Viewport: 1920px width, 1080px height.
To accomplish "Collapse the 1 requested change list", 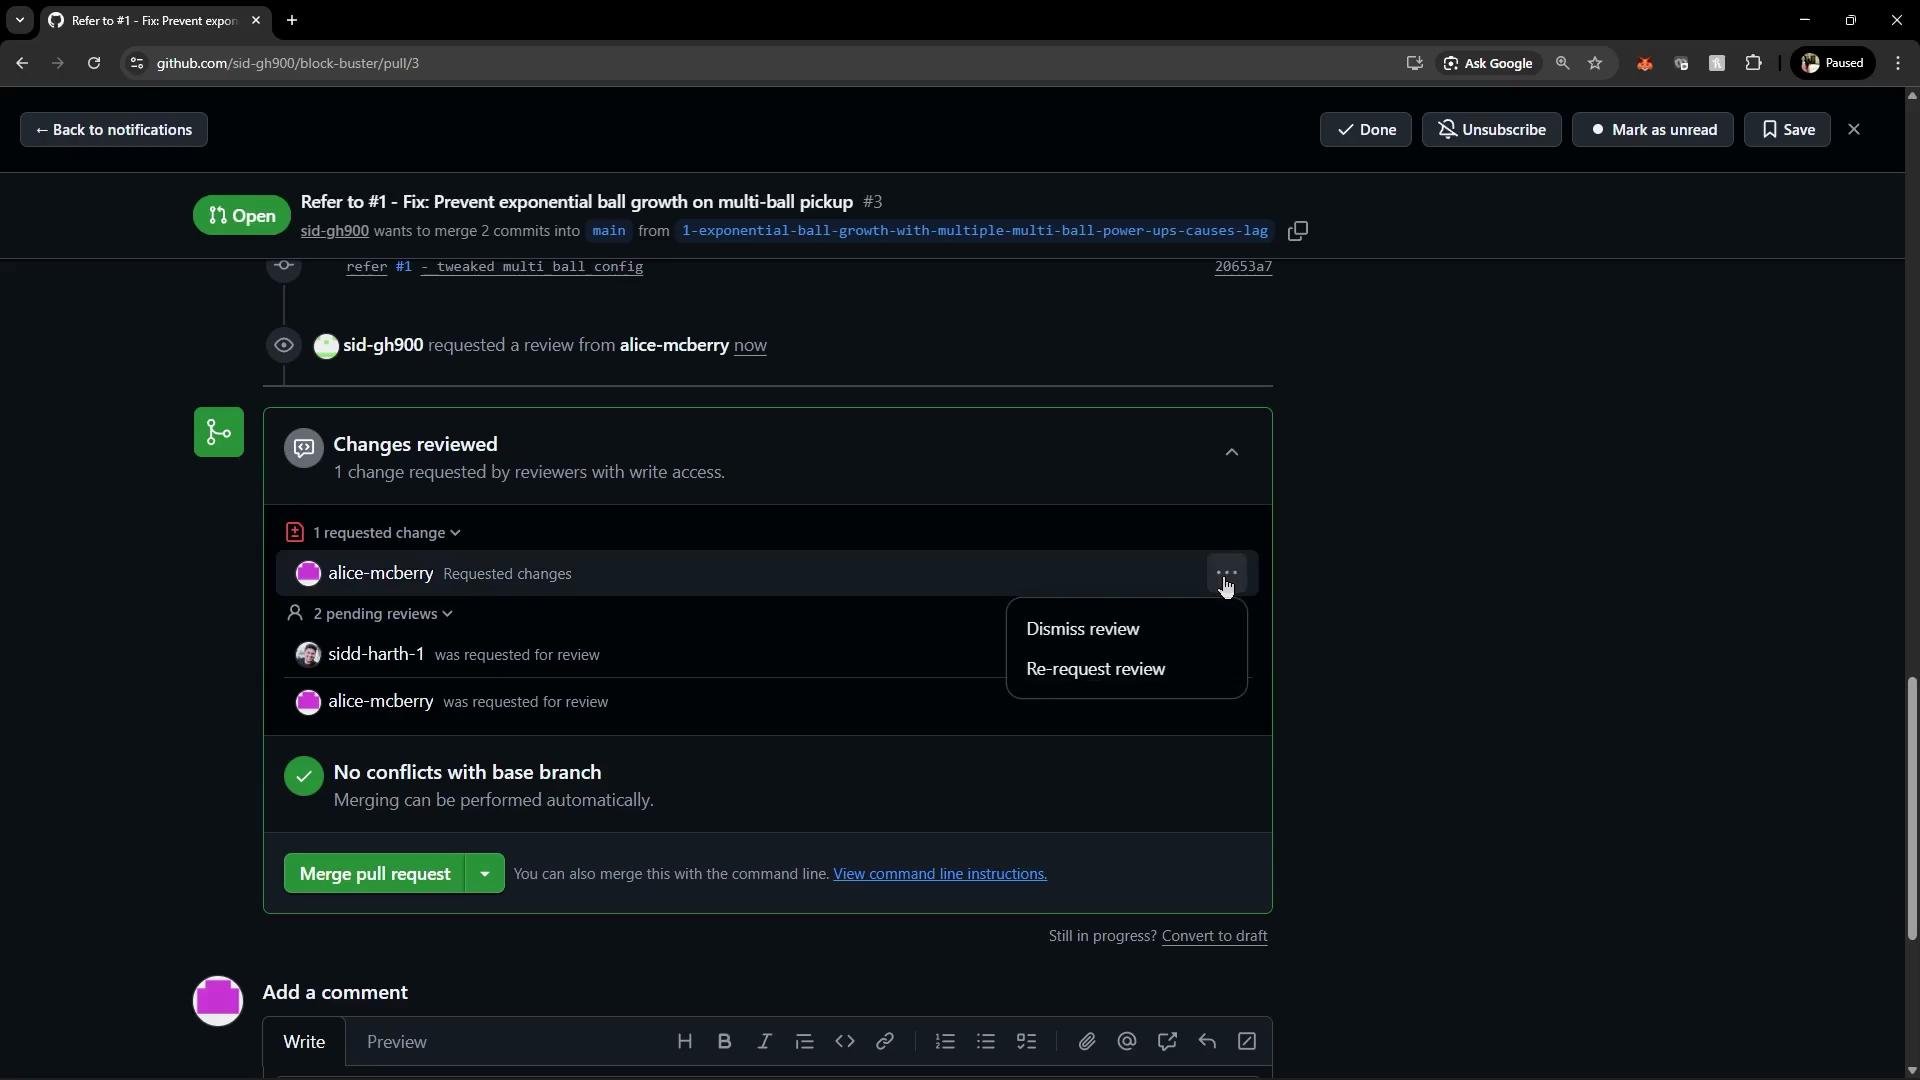I will 386,533.
